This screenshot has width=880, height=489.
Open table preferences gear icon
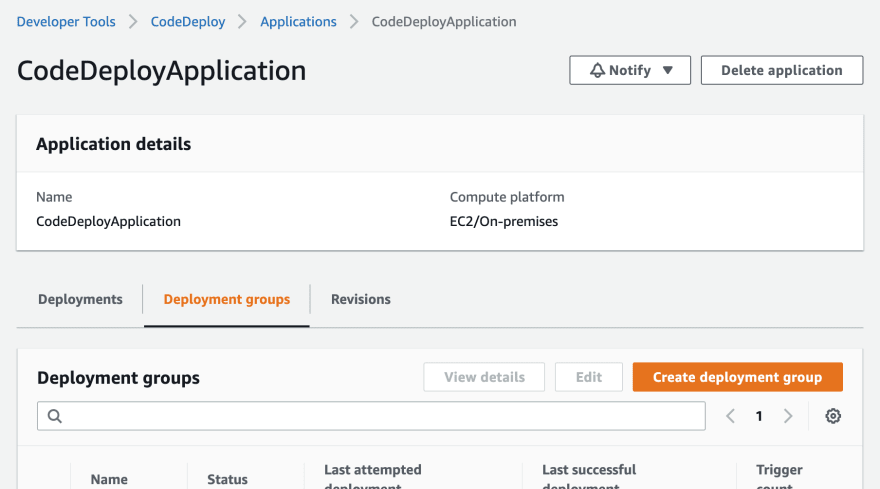[x=833, y=416]
